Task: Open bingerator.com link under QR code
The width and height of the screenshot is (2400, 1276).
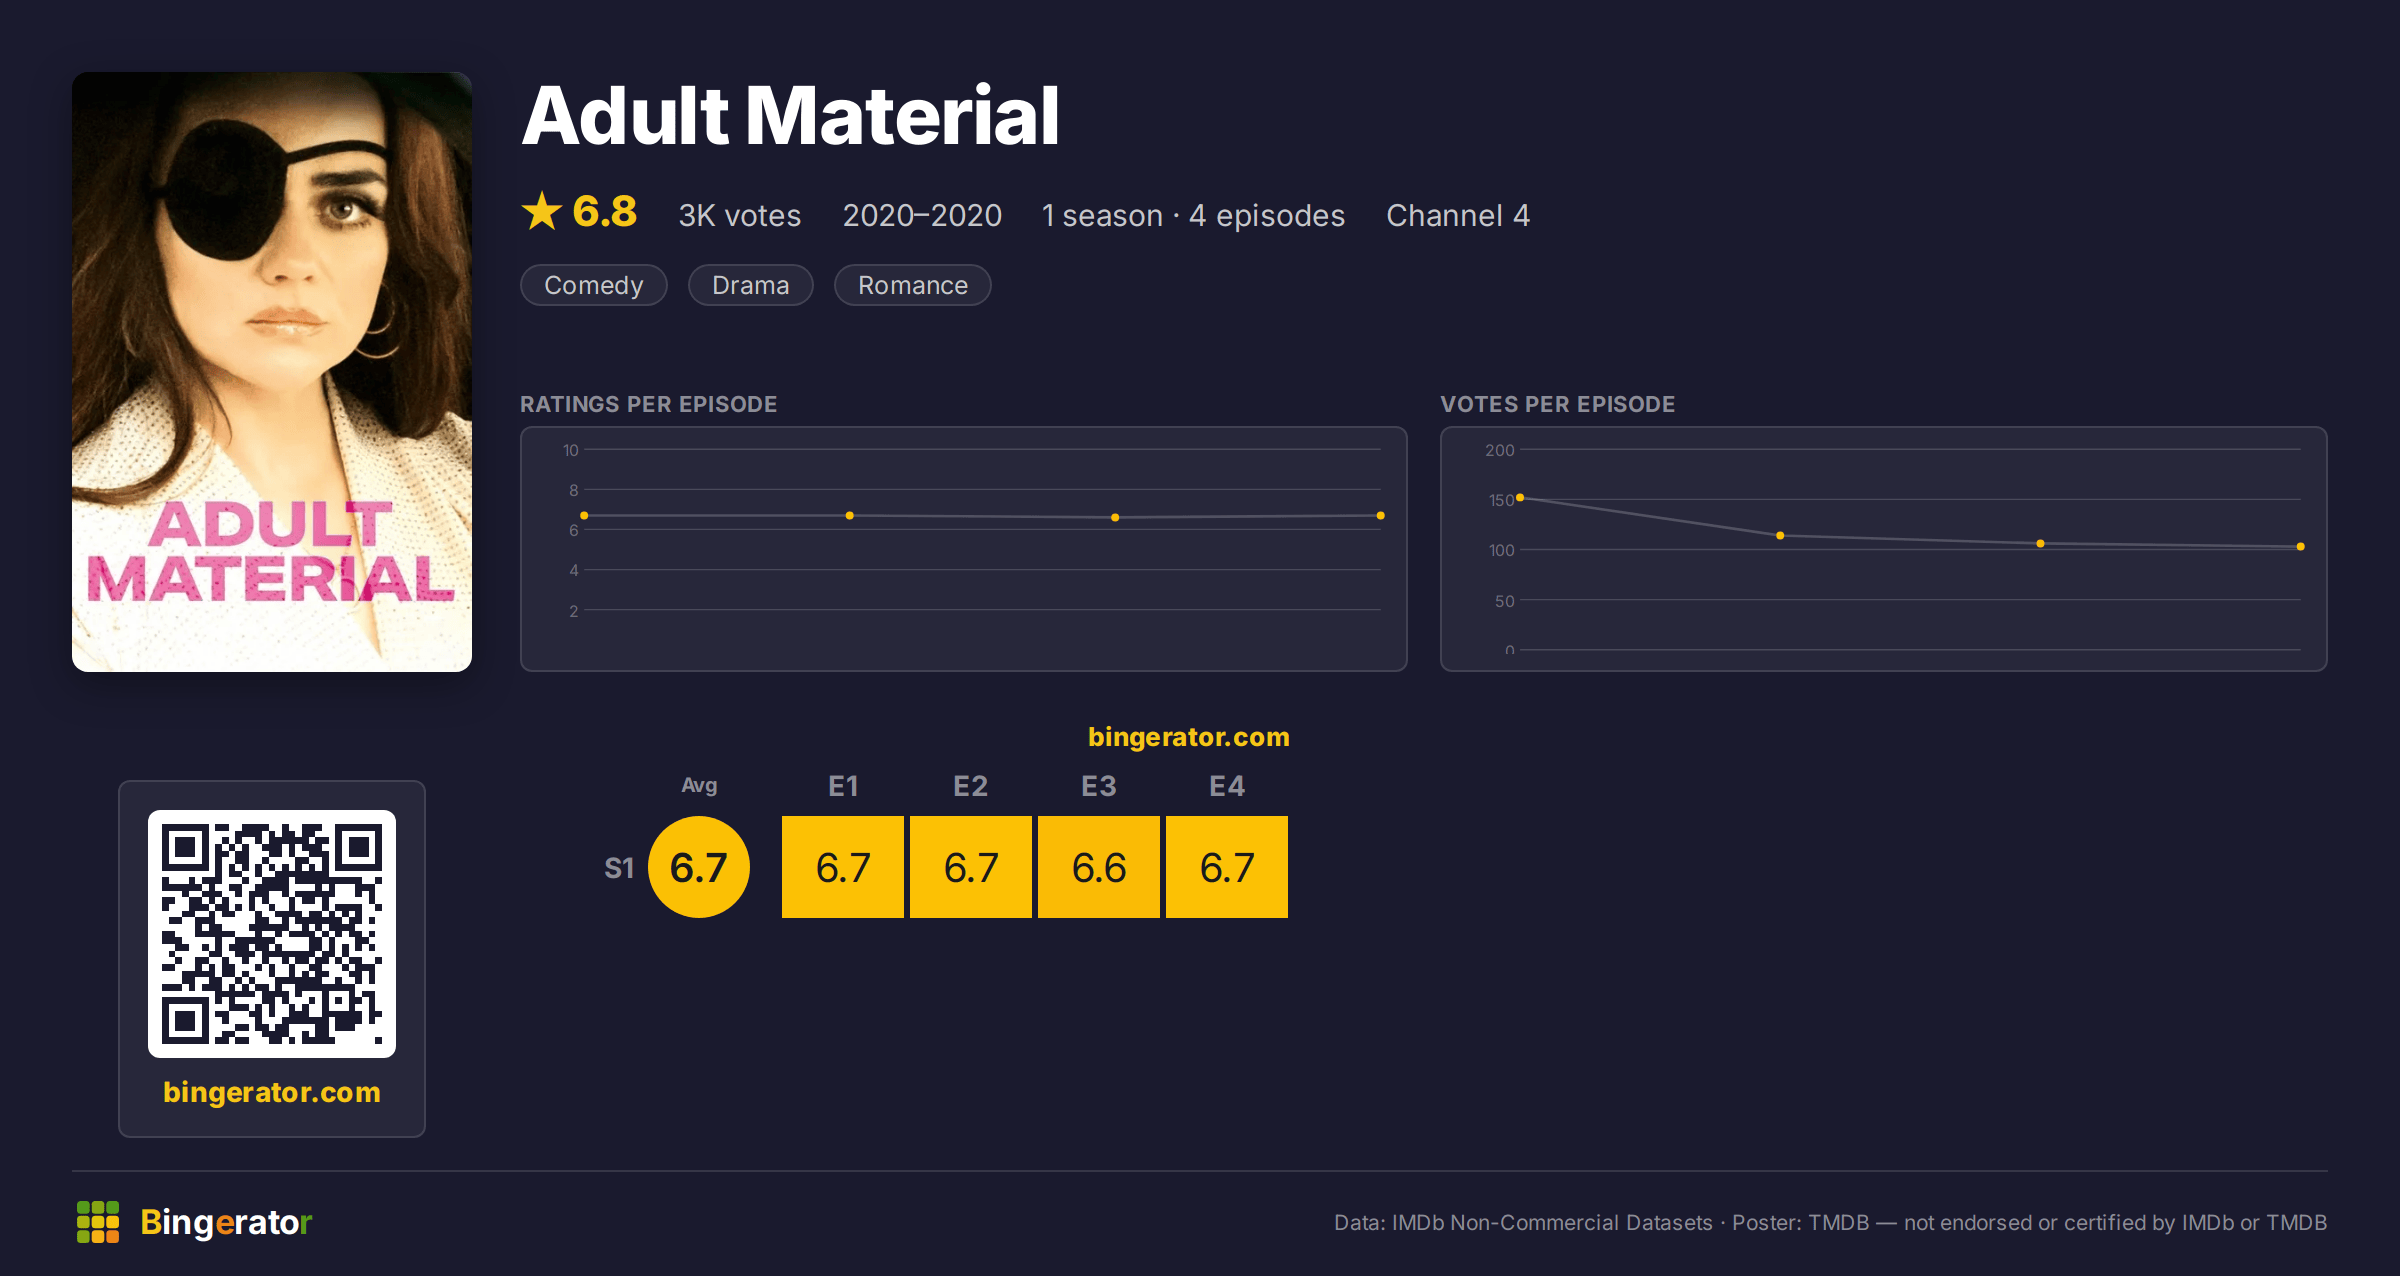Action: (272, 1092)
